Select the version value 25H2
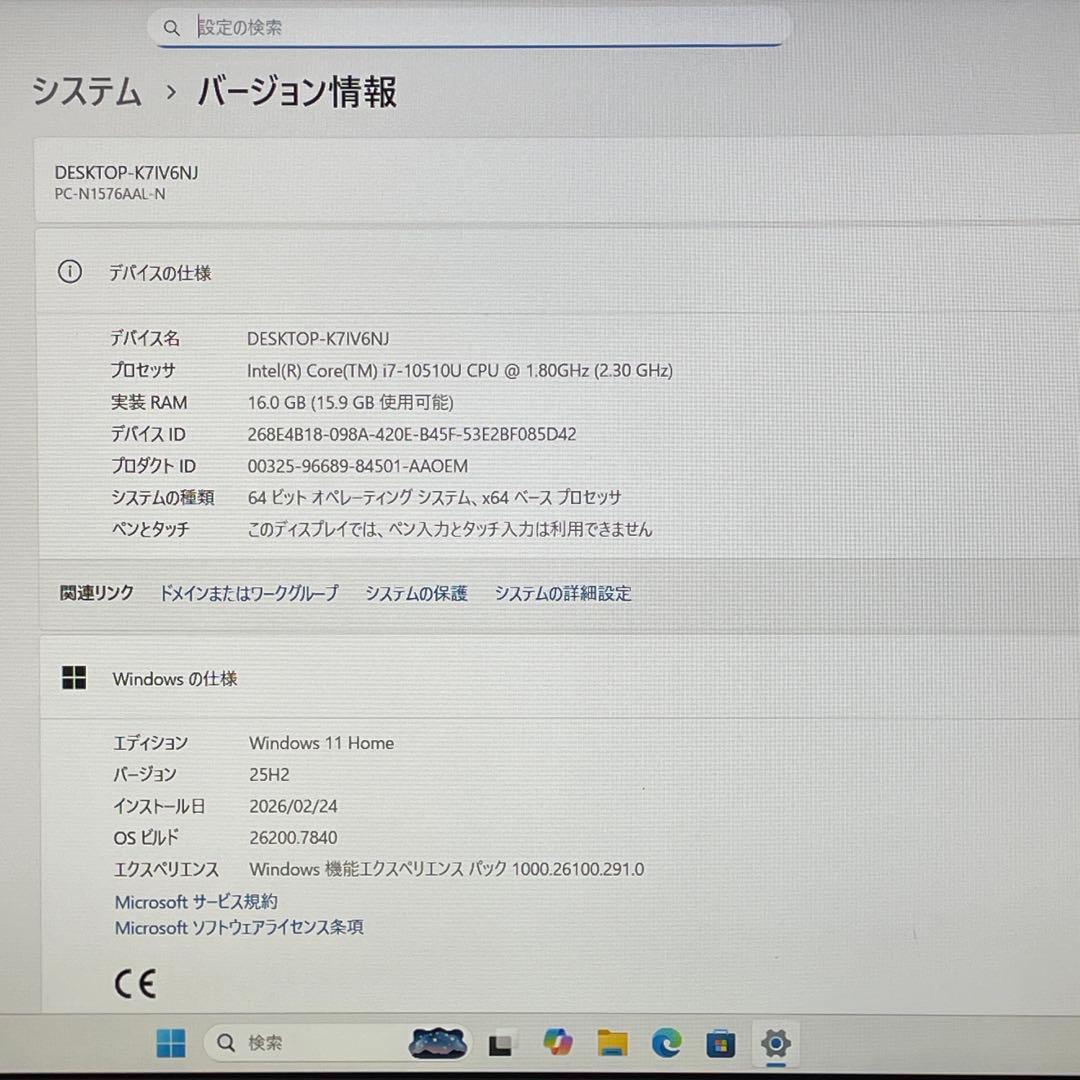The height and width of the screenshot is (1080, 1080). pos(269,774)
